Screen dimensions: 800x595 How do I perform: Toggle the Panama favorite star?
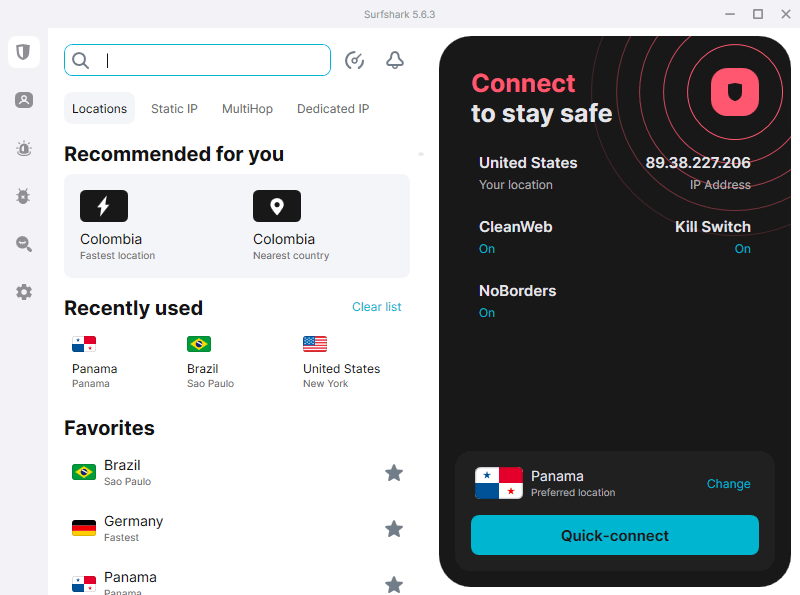point(394,585)
